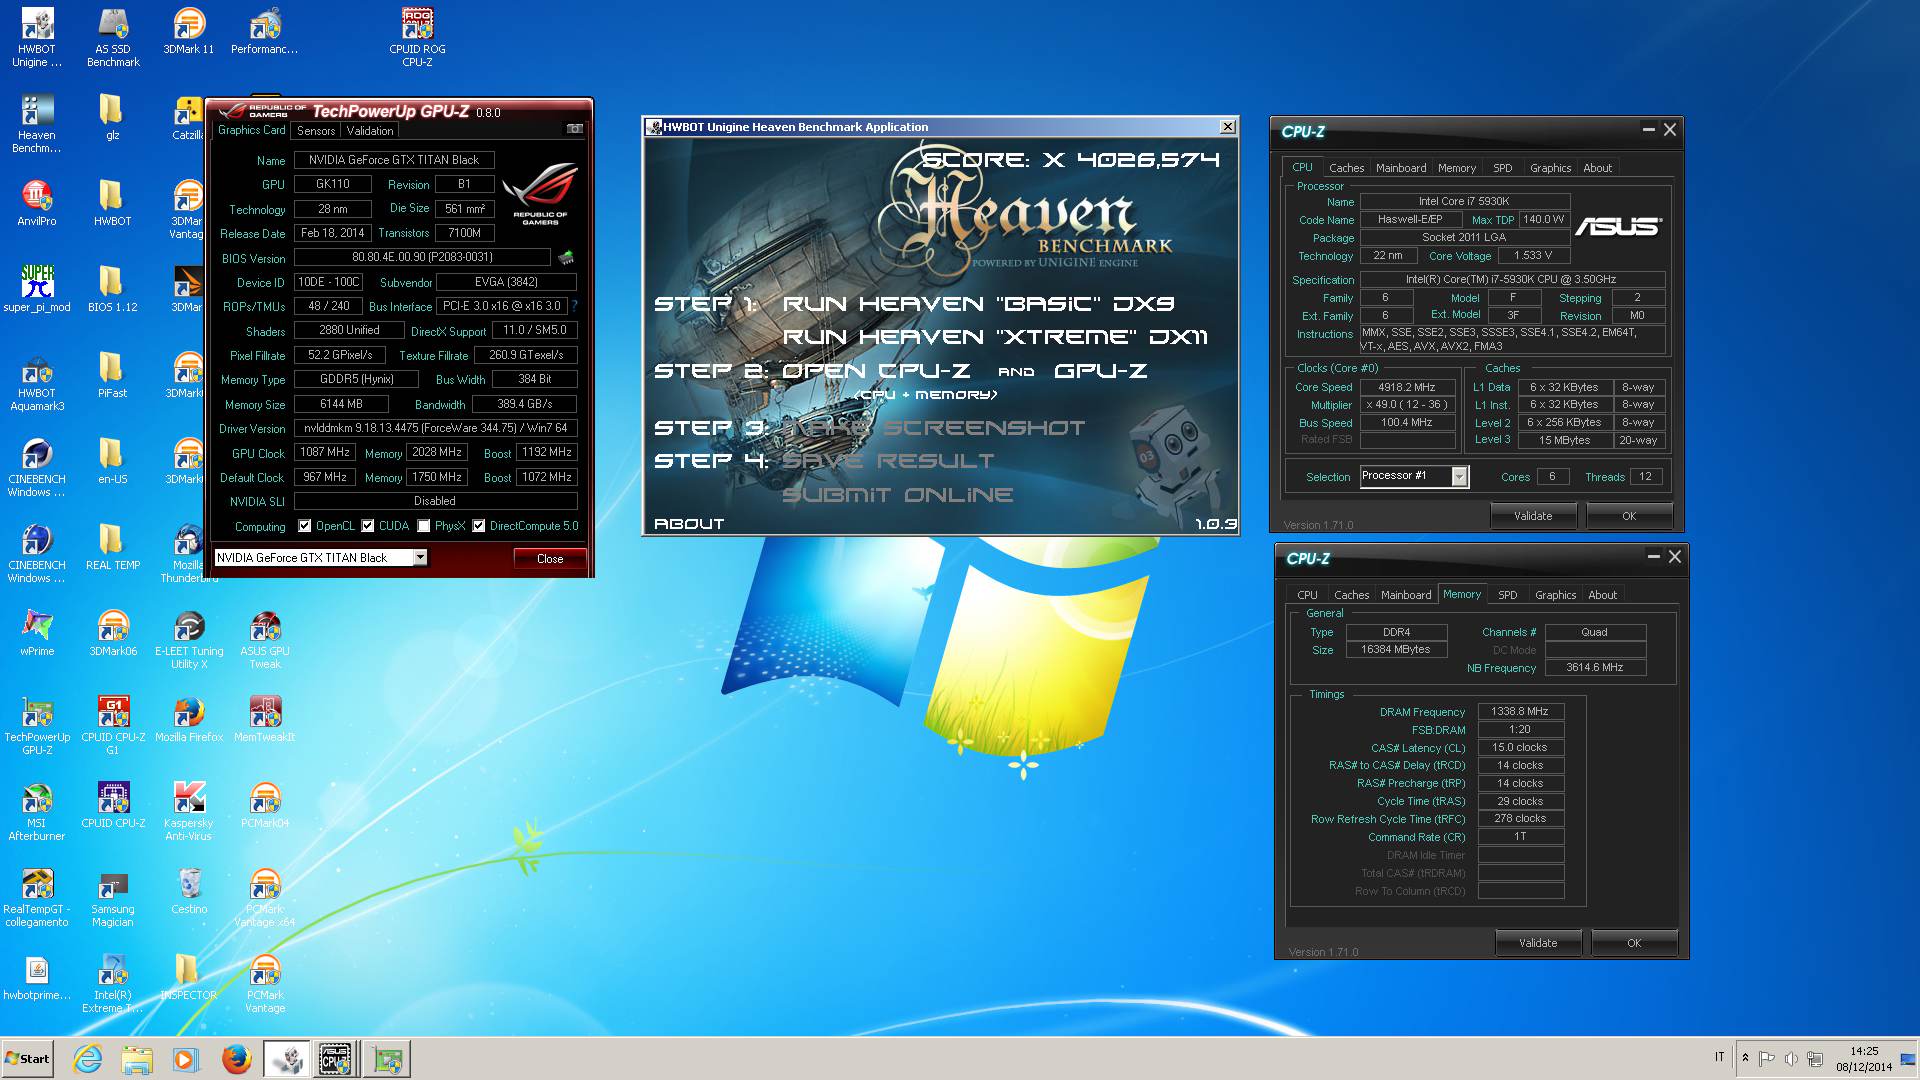Image resolution: width=1920 pixels, height=1080 pixels.
Task: Click Run Heaven "Xtreme" DX11
Action: (x=995, y=337)
